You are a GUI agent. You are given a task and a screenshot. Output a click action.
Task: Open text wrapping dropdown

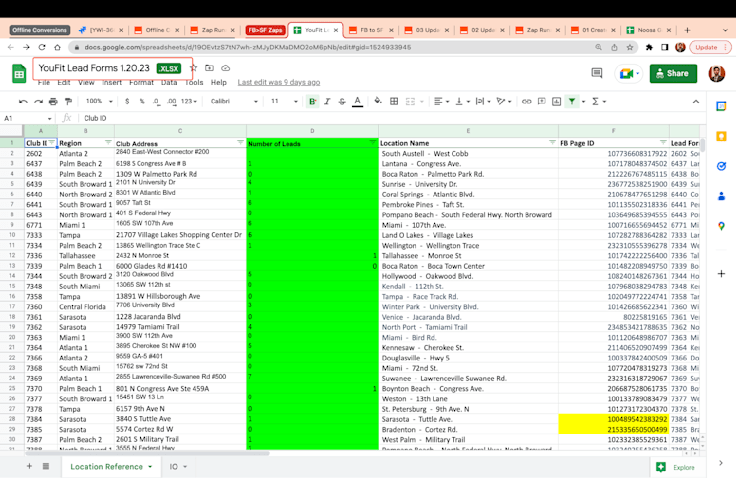coord(483,101)
